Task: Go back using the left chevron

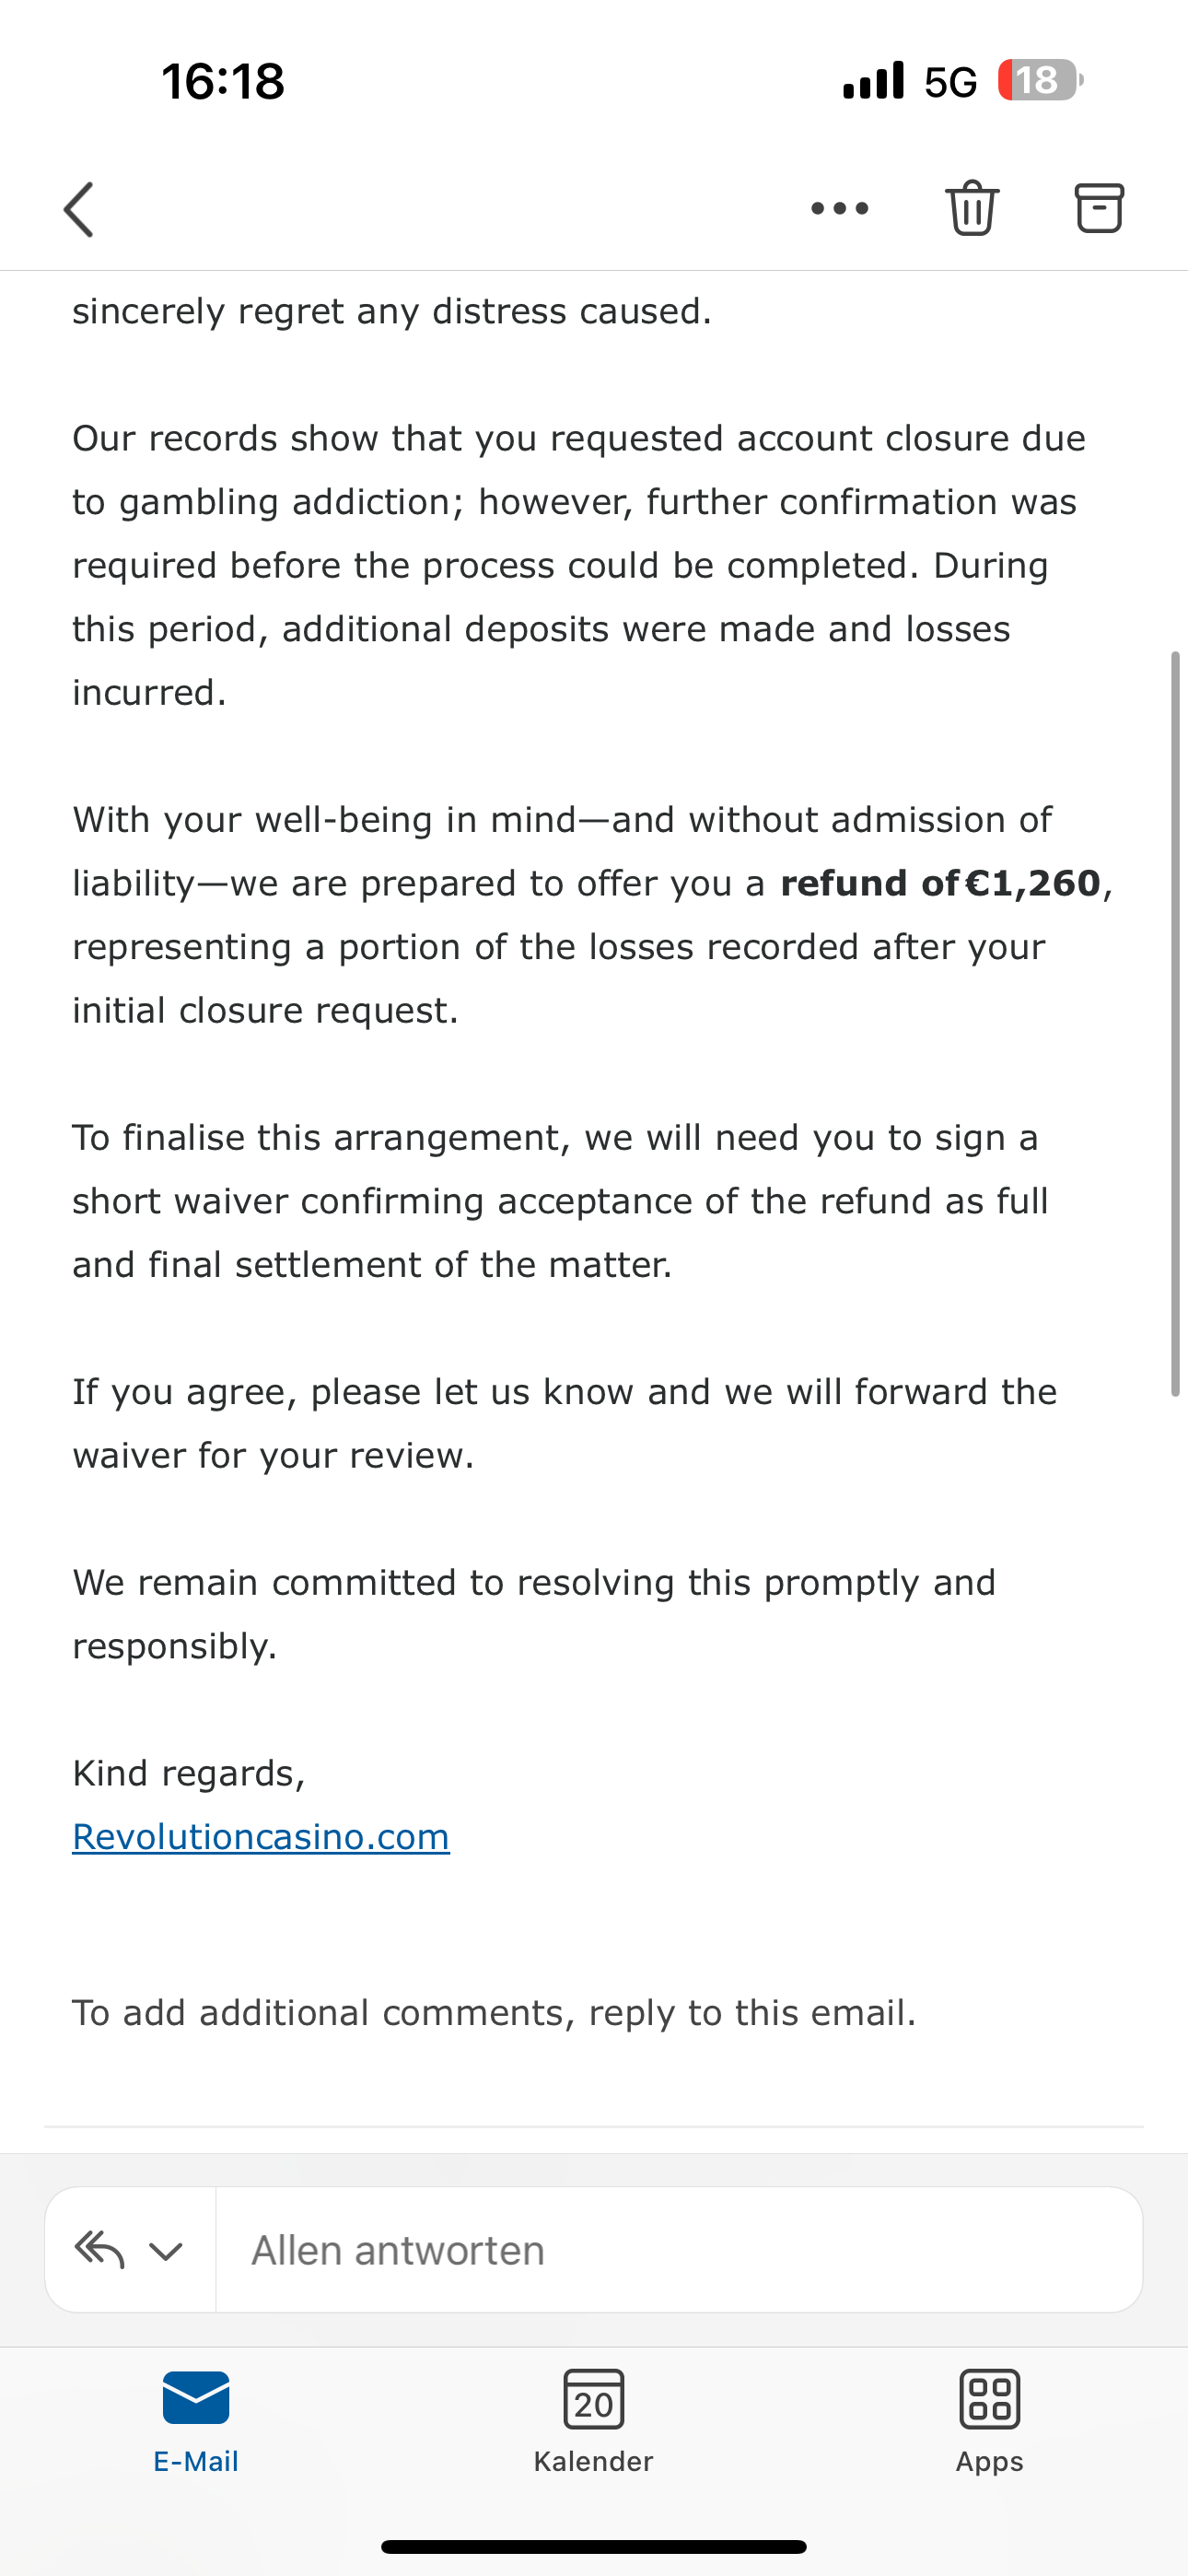Action: (79, 209)
